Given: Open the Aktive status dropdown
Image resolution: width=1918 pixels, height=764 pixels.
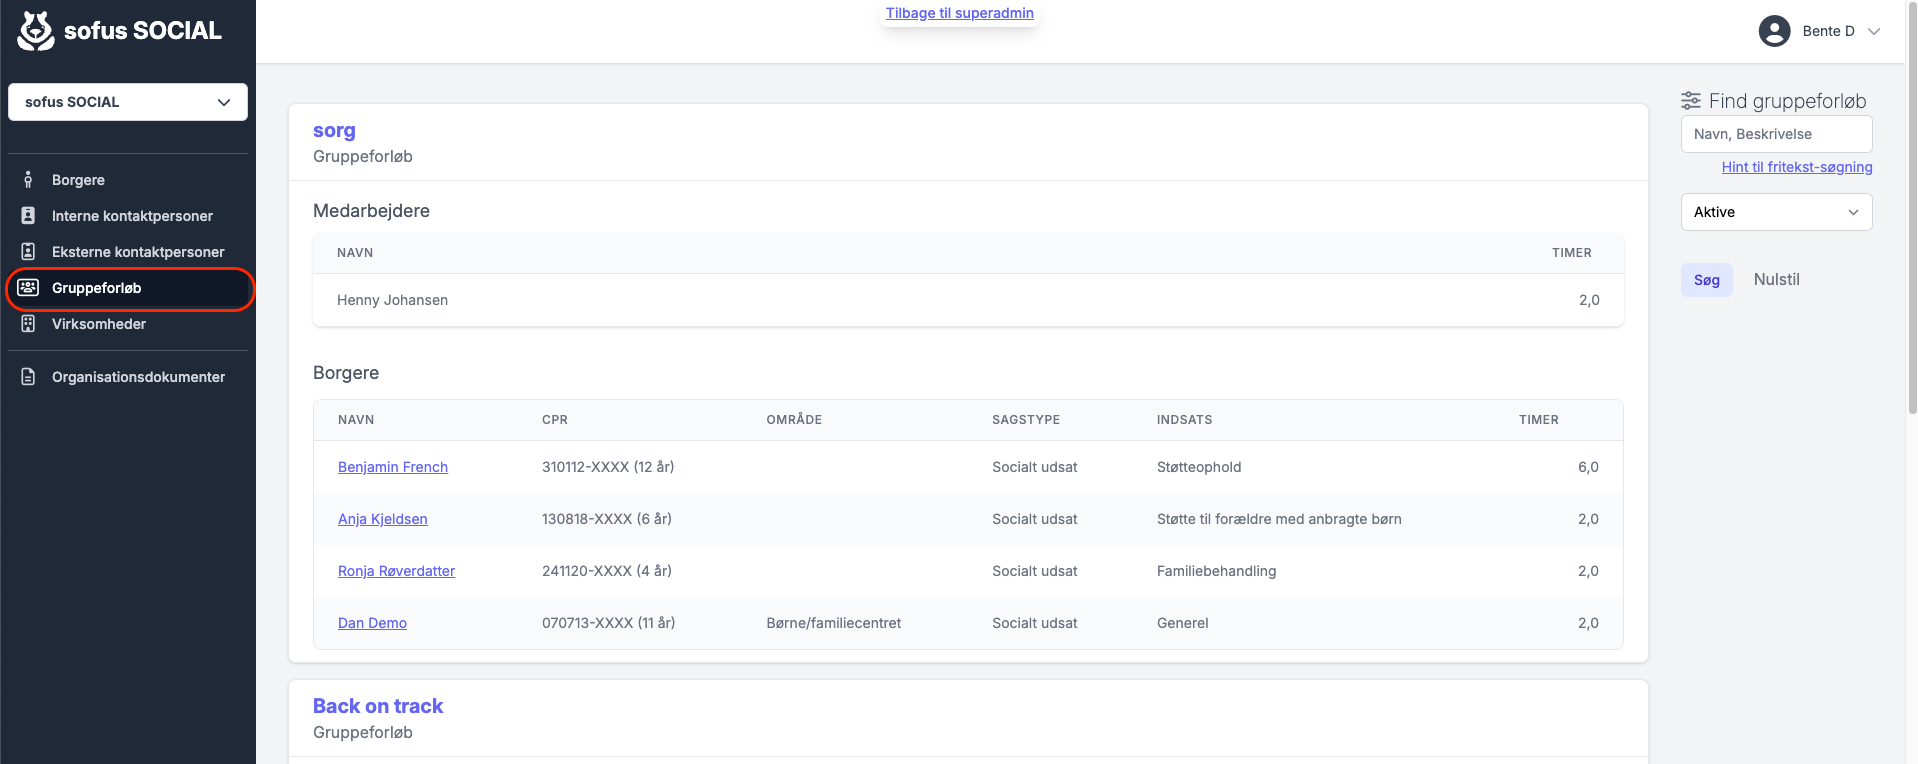Looking at the screenshot, I should coord(1776,212).
